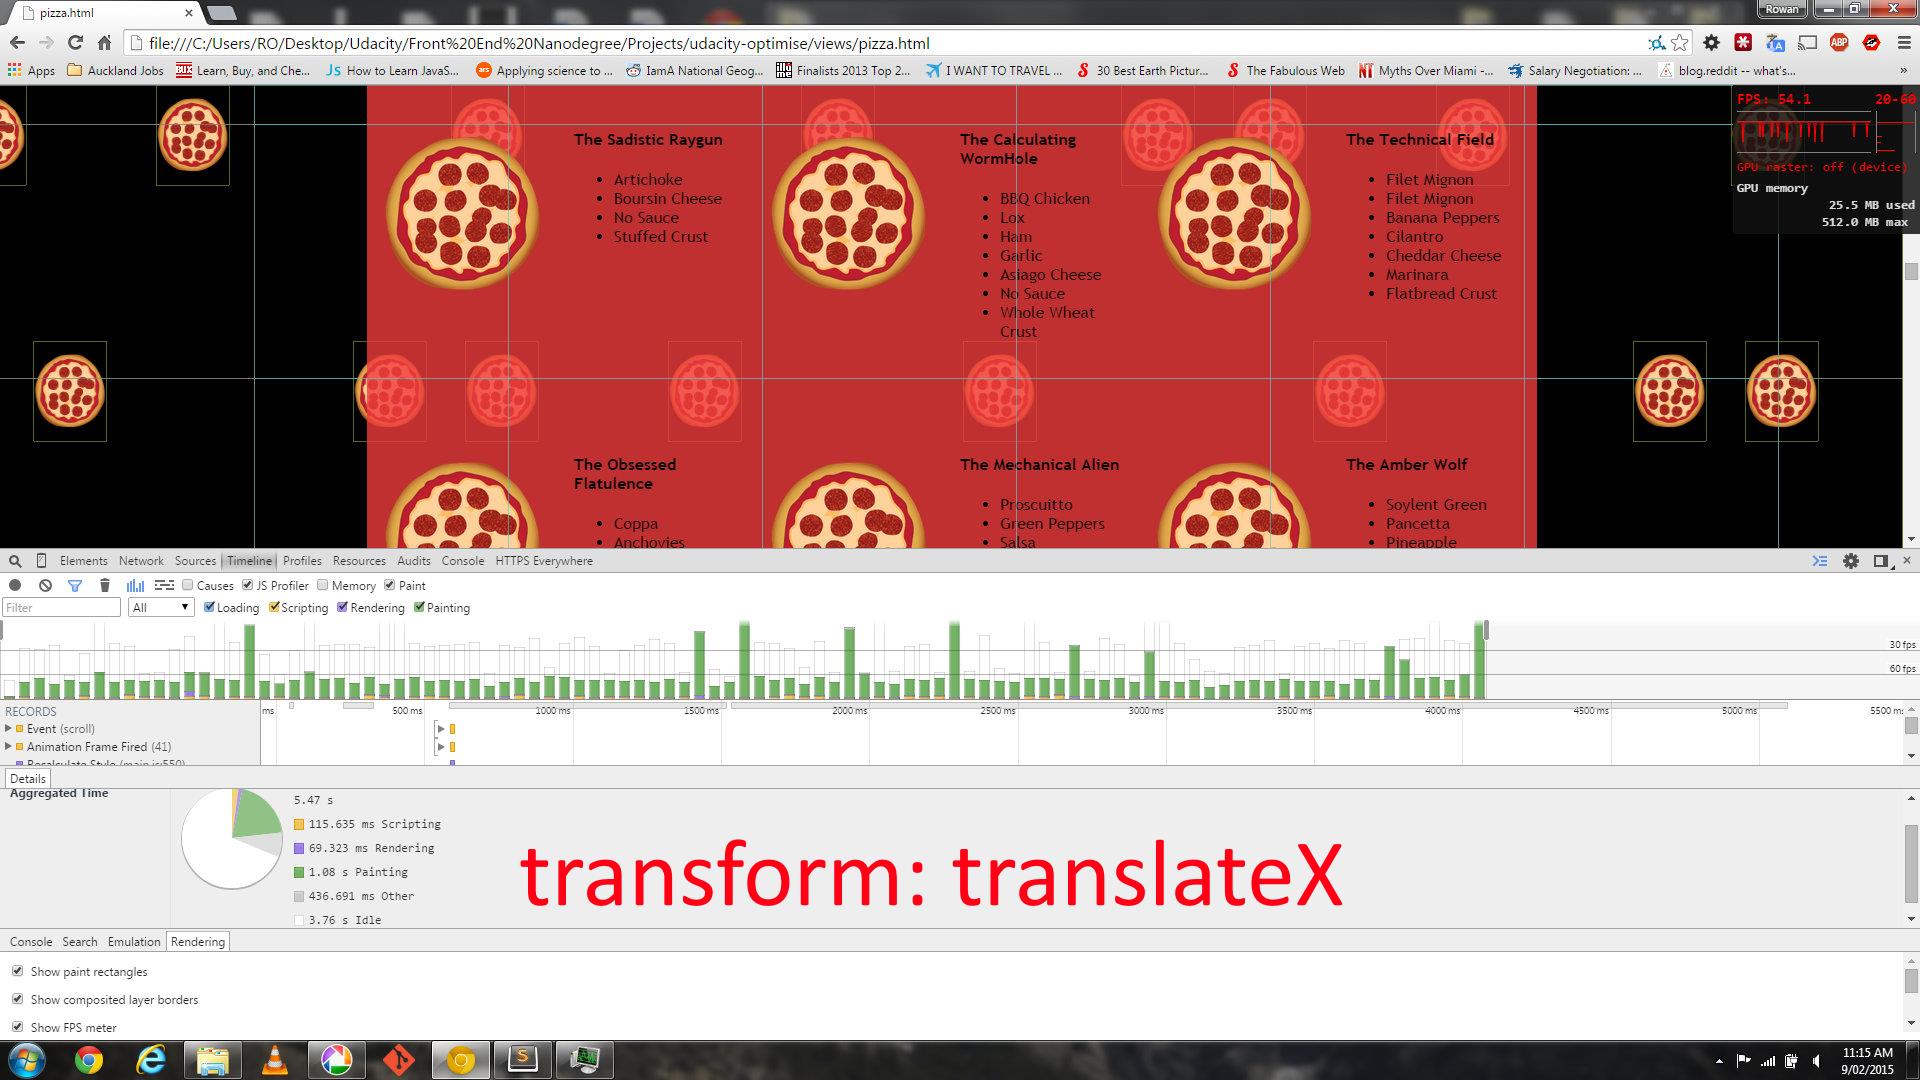The image size is (1920, 1080).
Task: Open the DevTools settings gear
Action: tap(1851, 561)
